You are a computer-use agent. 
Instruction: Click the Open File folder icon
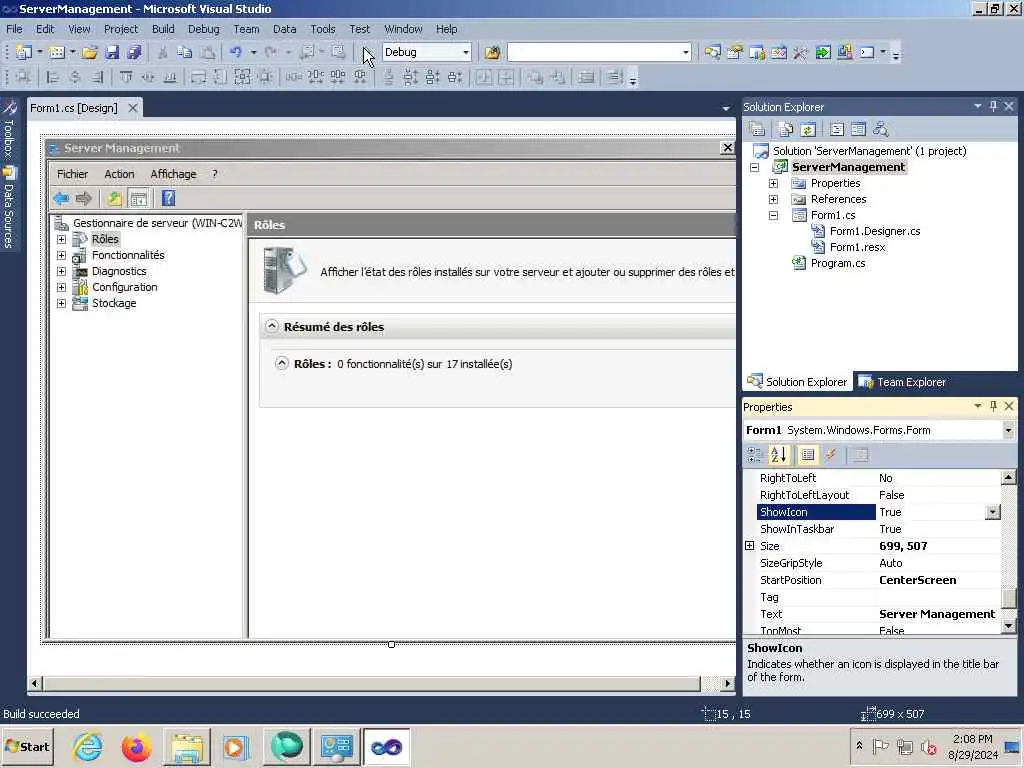click(89, 52)
